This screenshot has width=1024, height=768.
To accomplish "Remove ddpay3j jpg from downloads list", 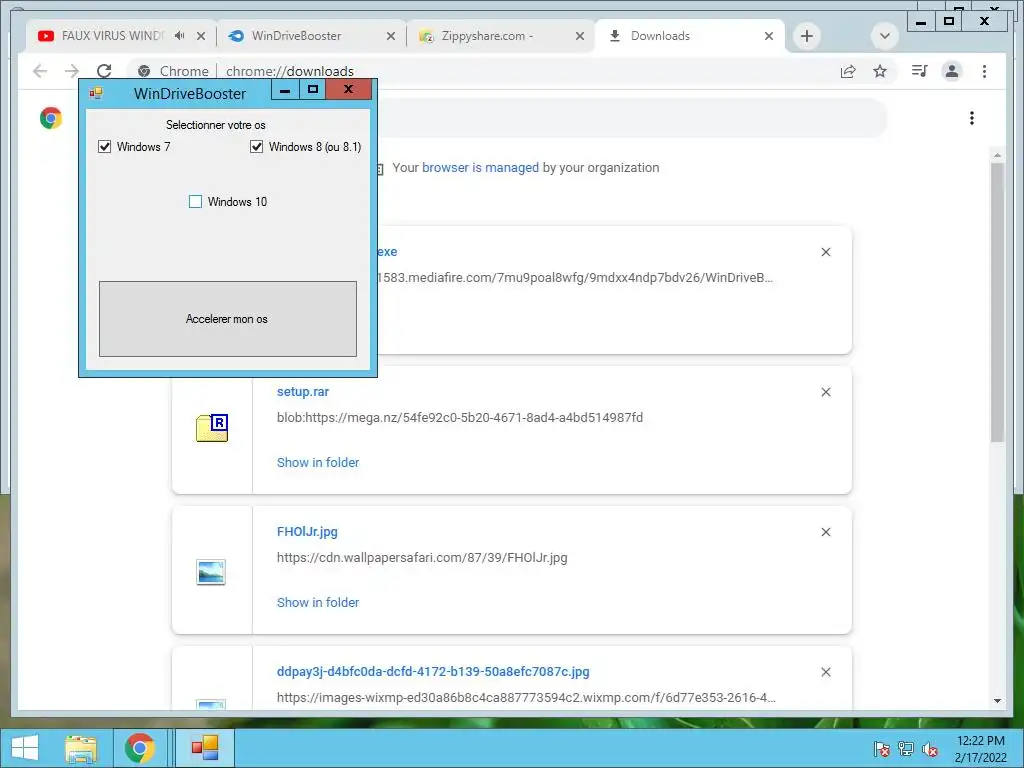I will 825,672.
